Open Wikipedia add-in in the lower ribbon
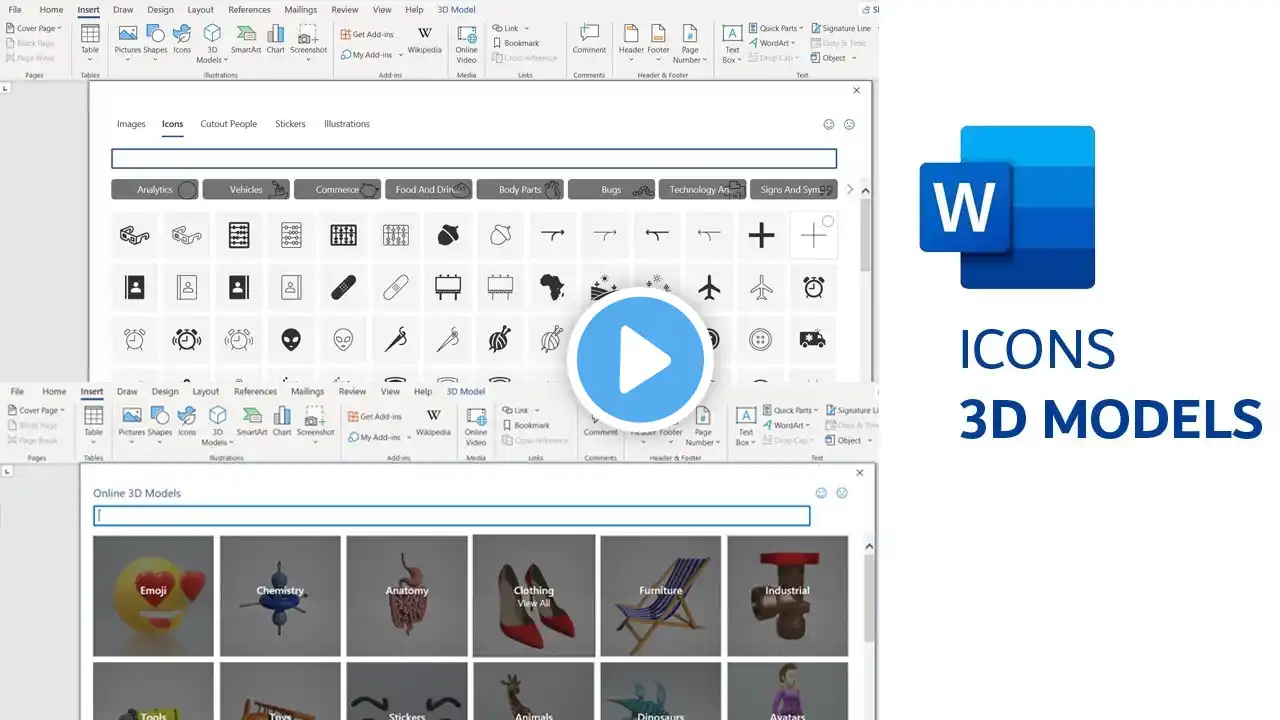Viewport: 1280px width, 720px height. 433,422
